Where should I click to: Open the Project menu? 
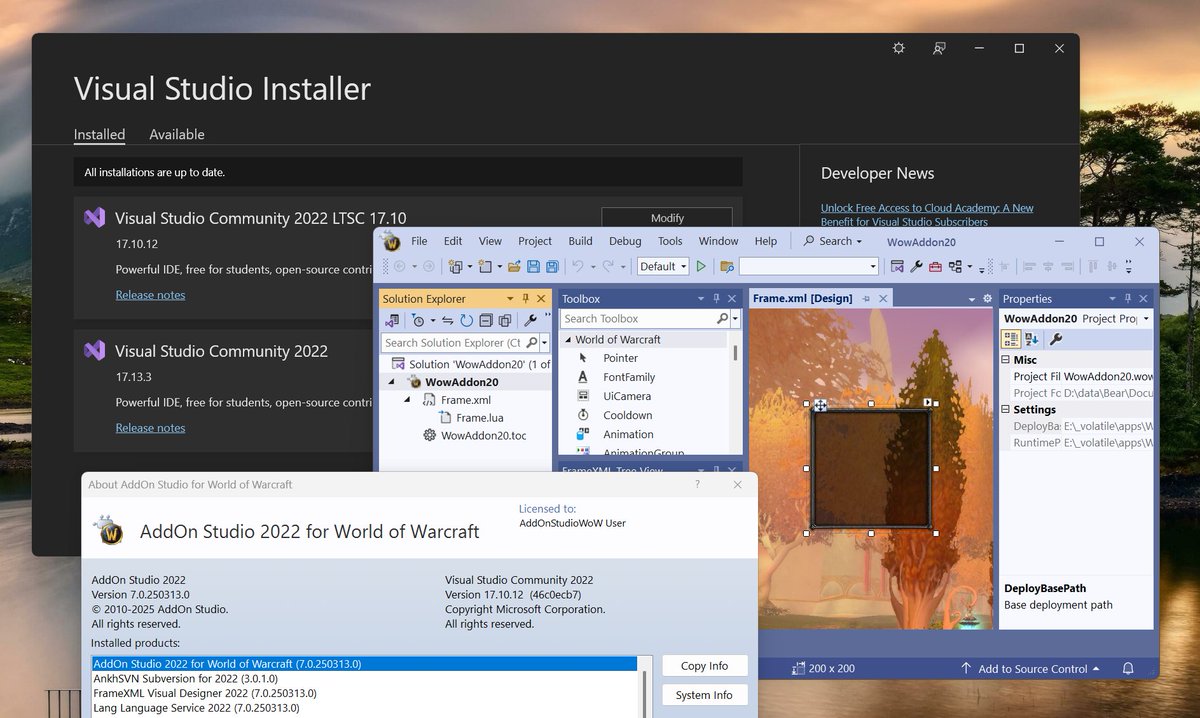[535, 241]
